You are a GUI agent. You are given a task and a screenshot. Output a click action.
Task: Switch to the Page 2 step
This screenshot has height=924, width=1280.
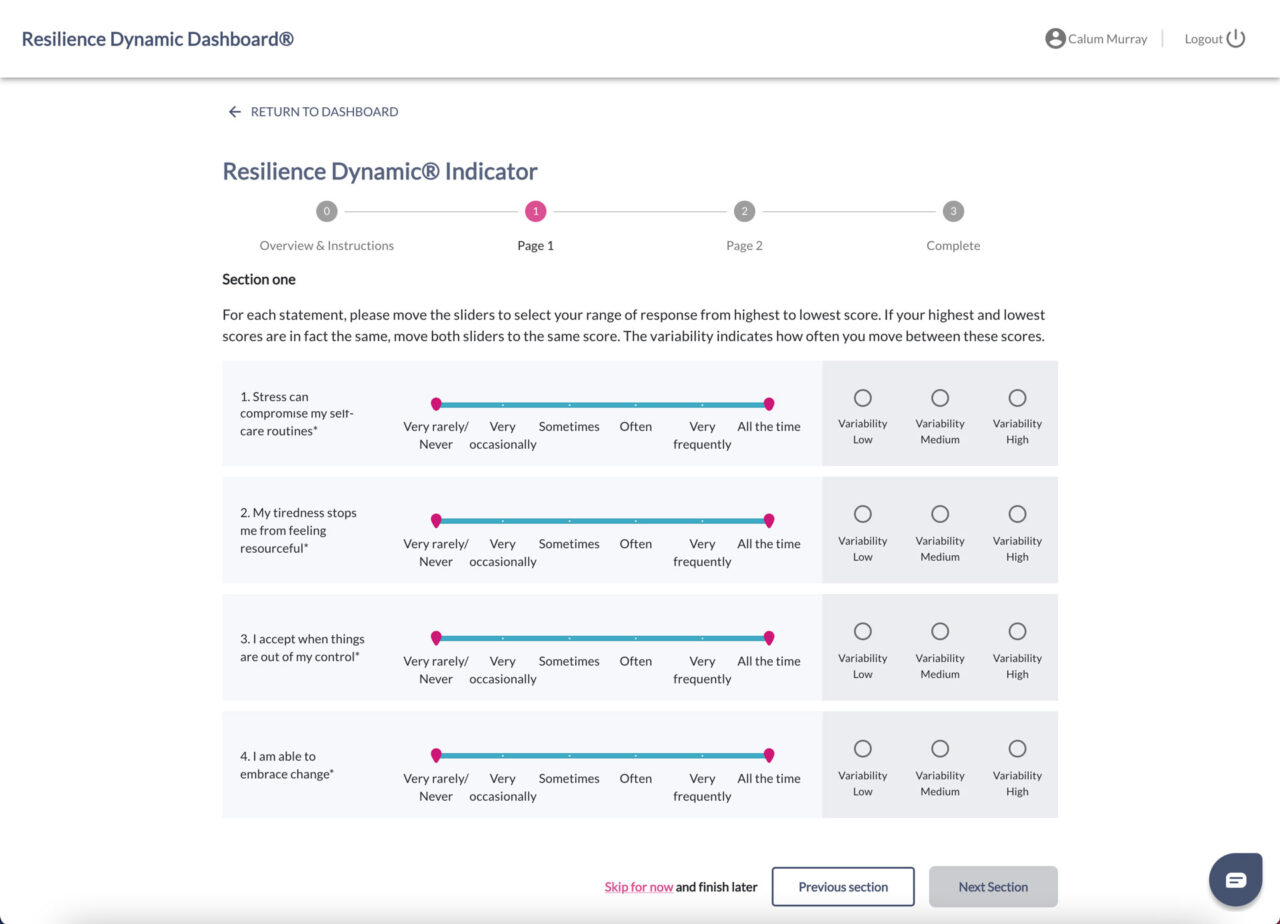pyautogui.click(x=744, y=245)
